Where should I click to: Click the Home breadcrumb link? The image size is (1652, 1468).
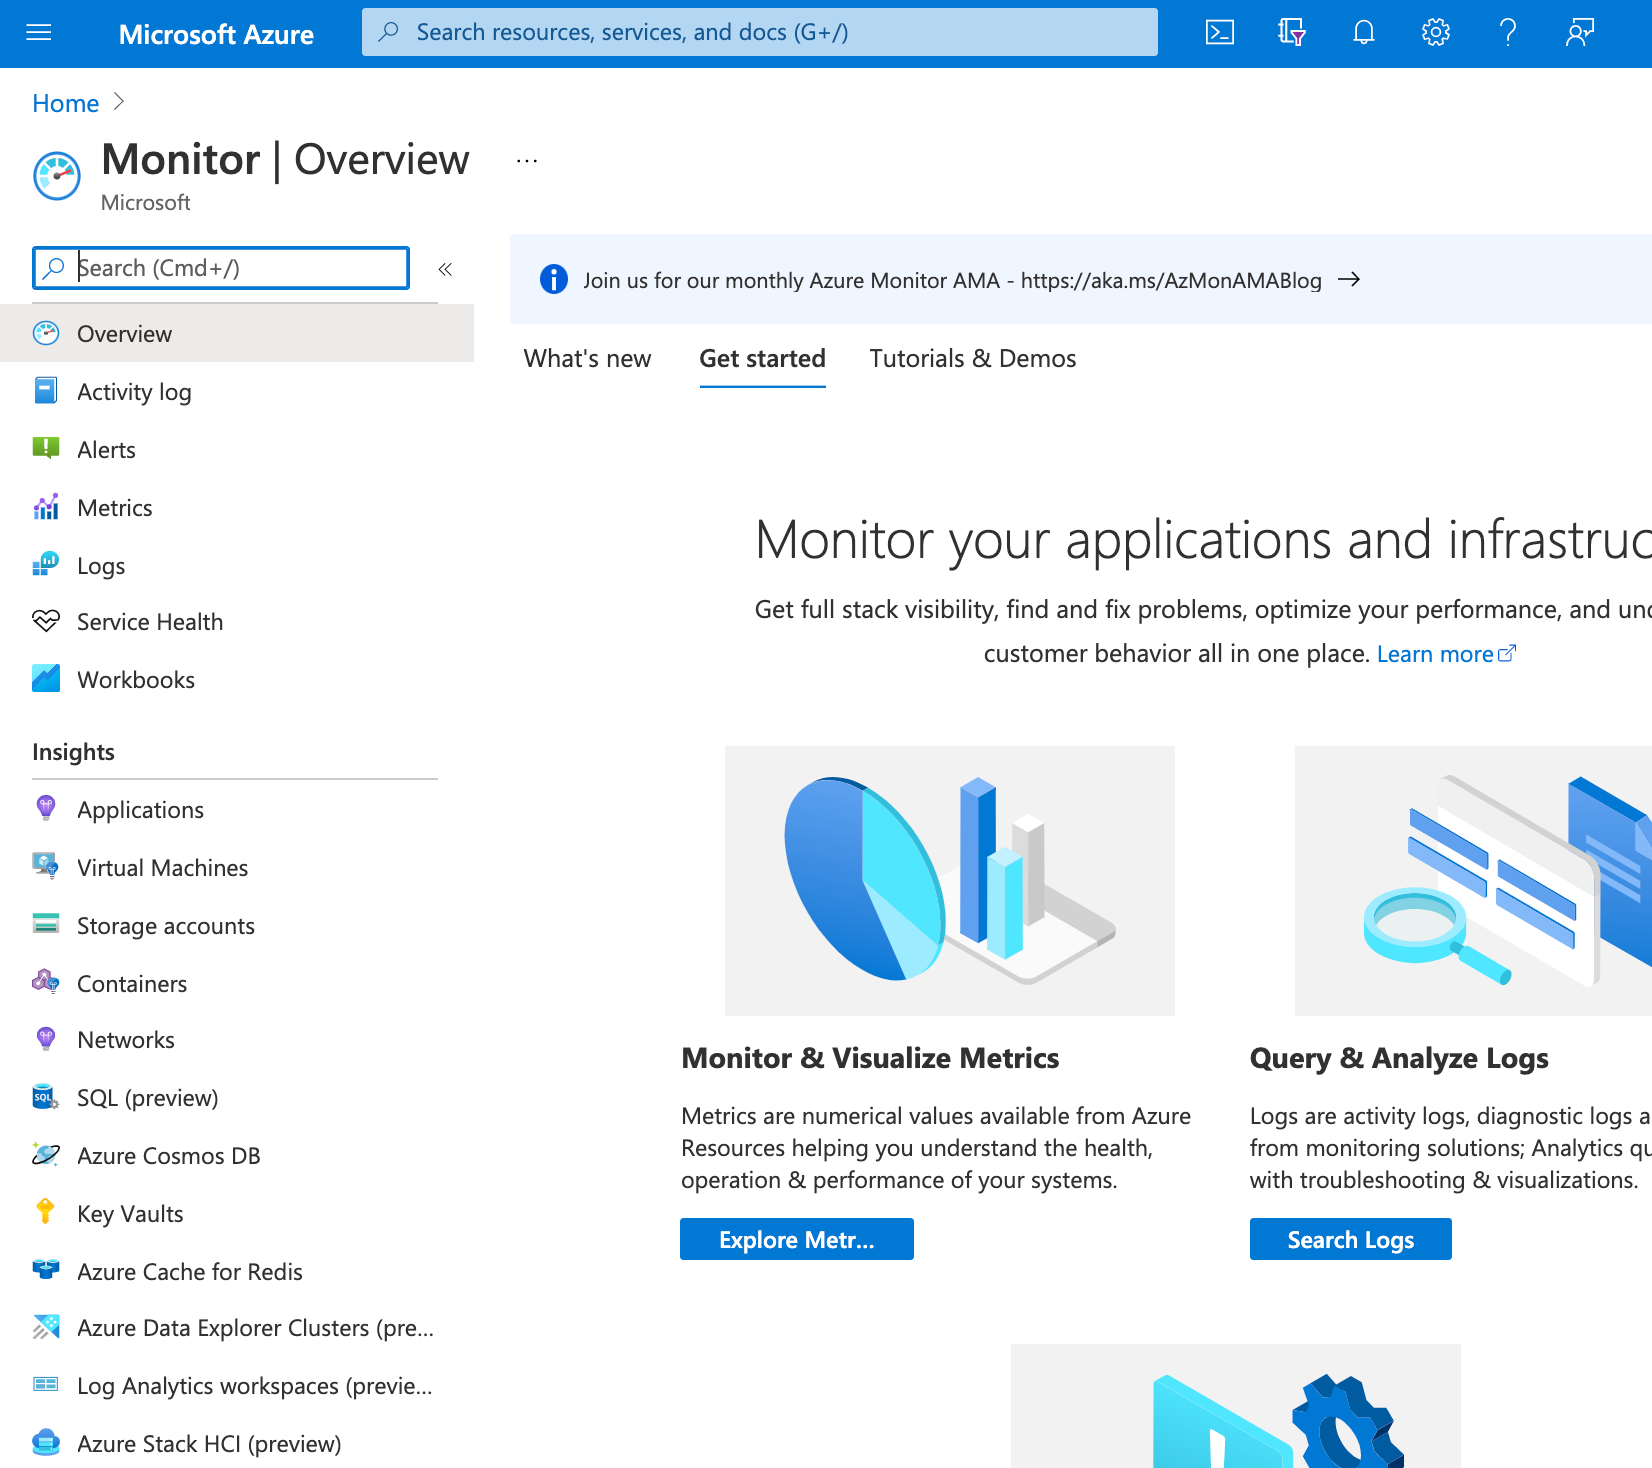[x=66, y=103]
